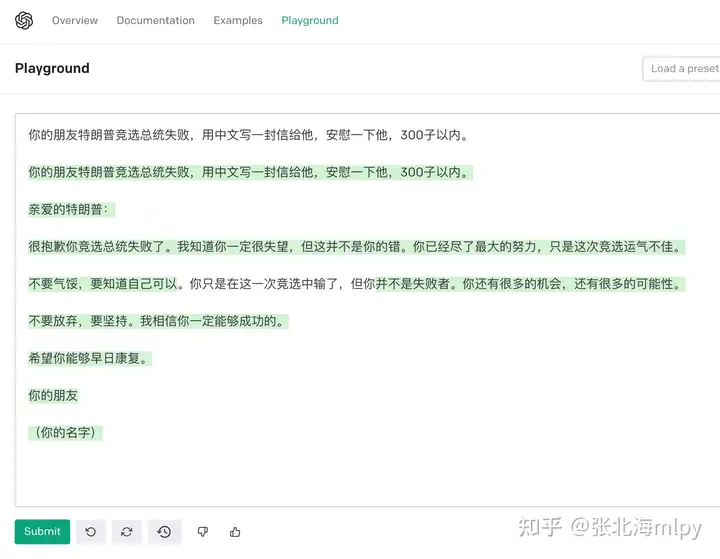Open the history clock icon
720x559 pixels.
pos(164,532)
